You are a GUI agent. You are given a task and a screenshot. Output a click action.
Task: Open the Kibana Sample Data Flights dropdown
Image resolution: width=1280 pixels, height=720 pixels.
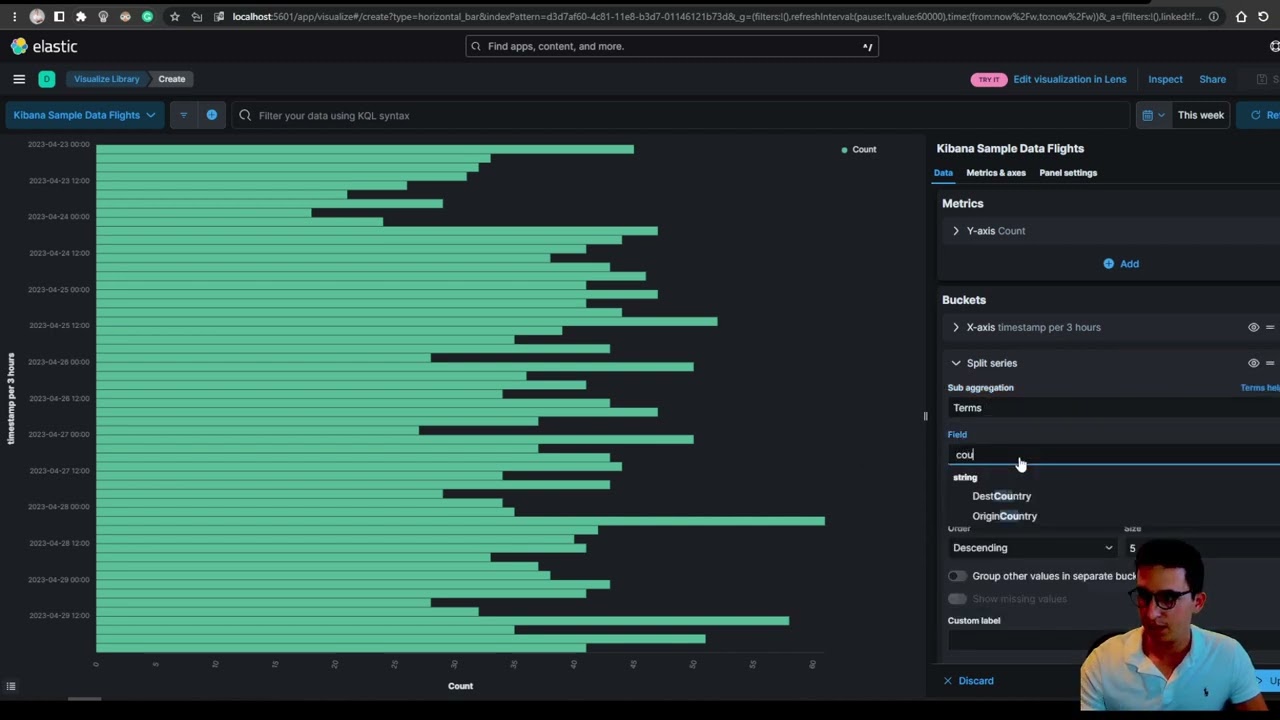click(x=84, y=115)
